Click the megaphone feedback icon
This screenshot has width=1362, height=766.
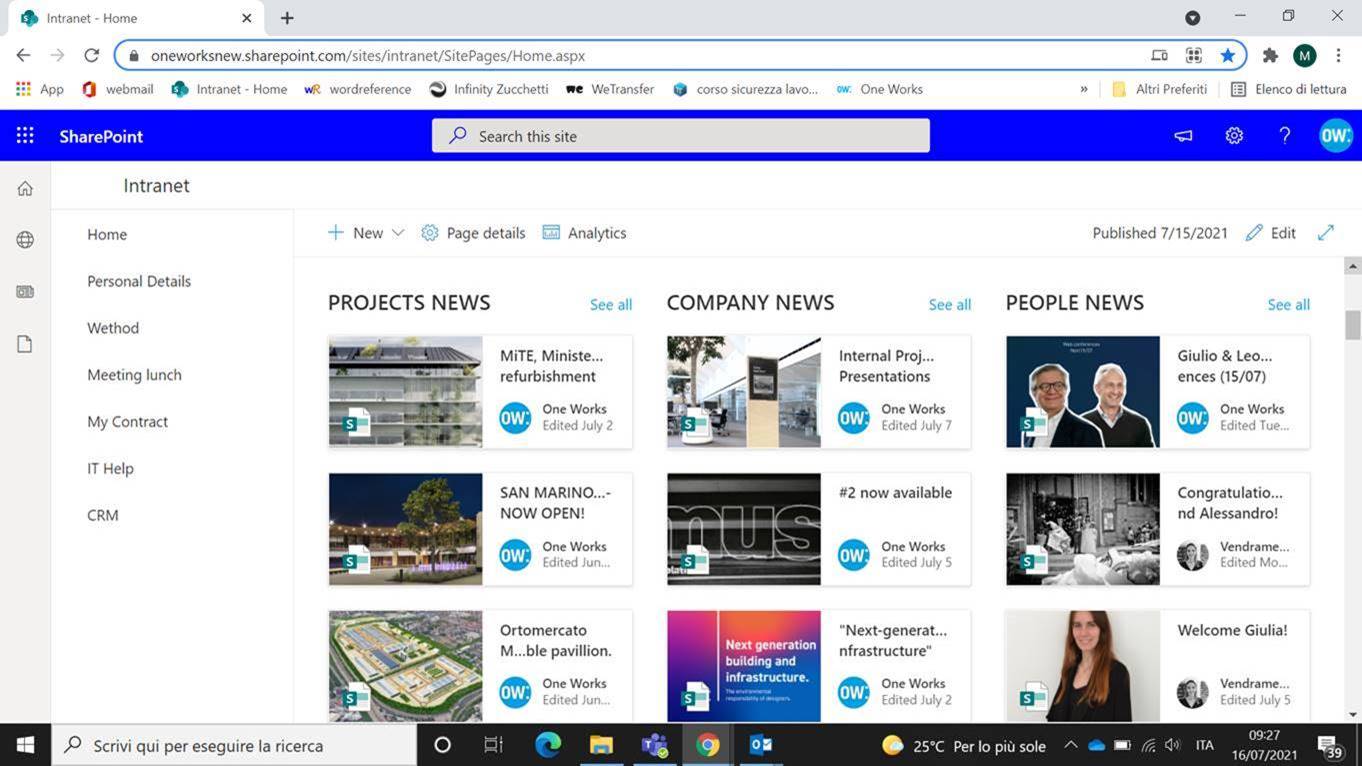pos(1182,135)
